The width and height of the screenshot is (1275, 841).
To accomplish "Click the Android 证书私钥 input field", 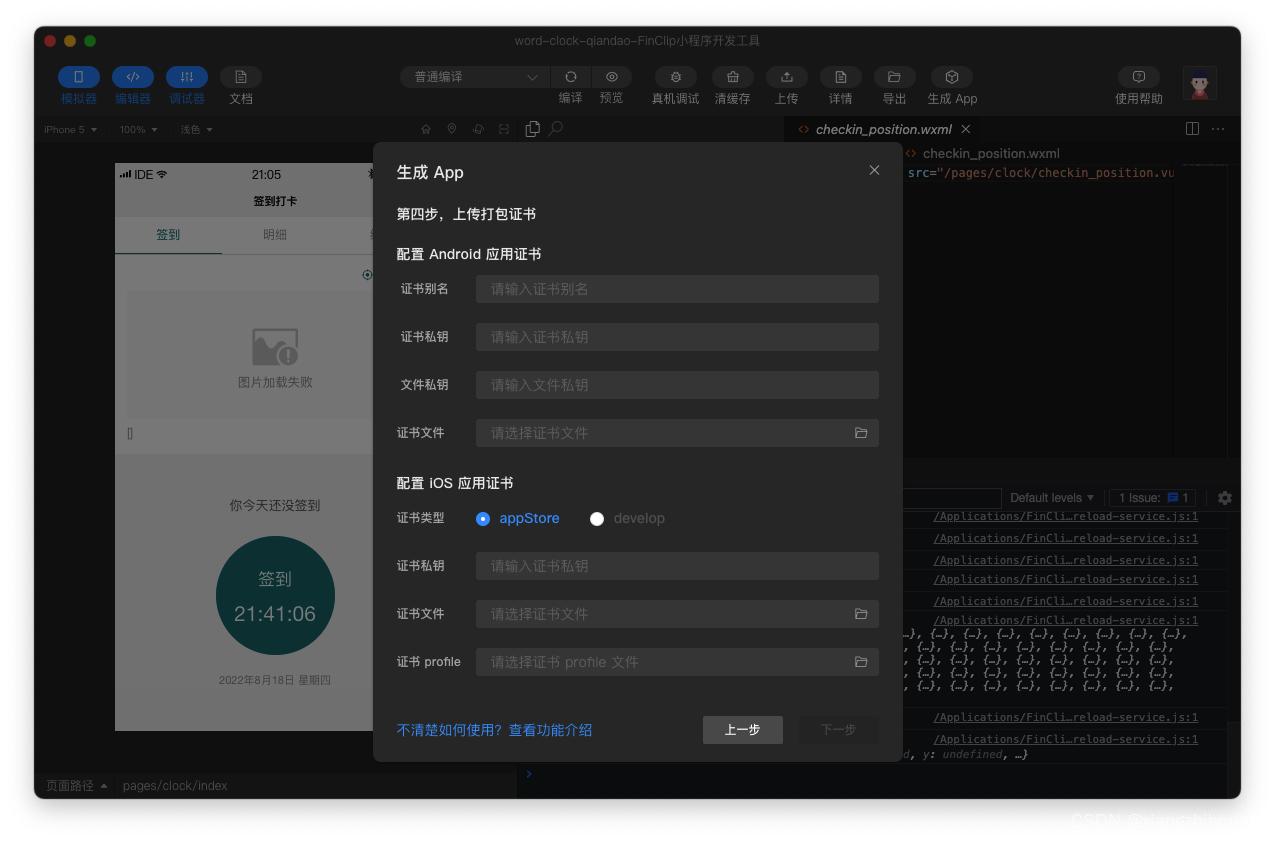I will 677,337.
